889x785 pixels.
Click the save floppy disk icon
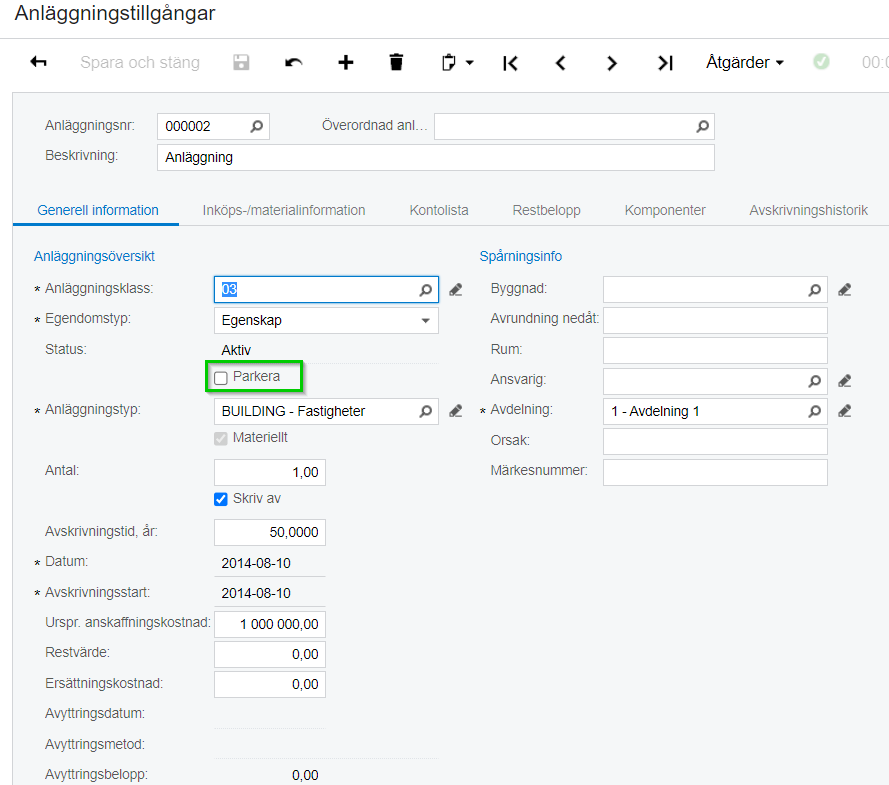click(x=241, y=62)
